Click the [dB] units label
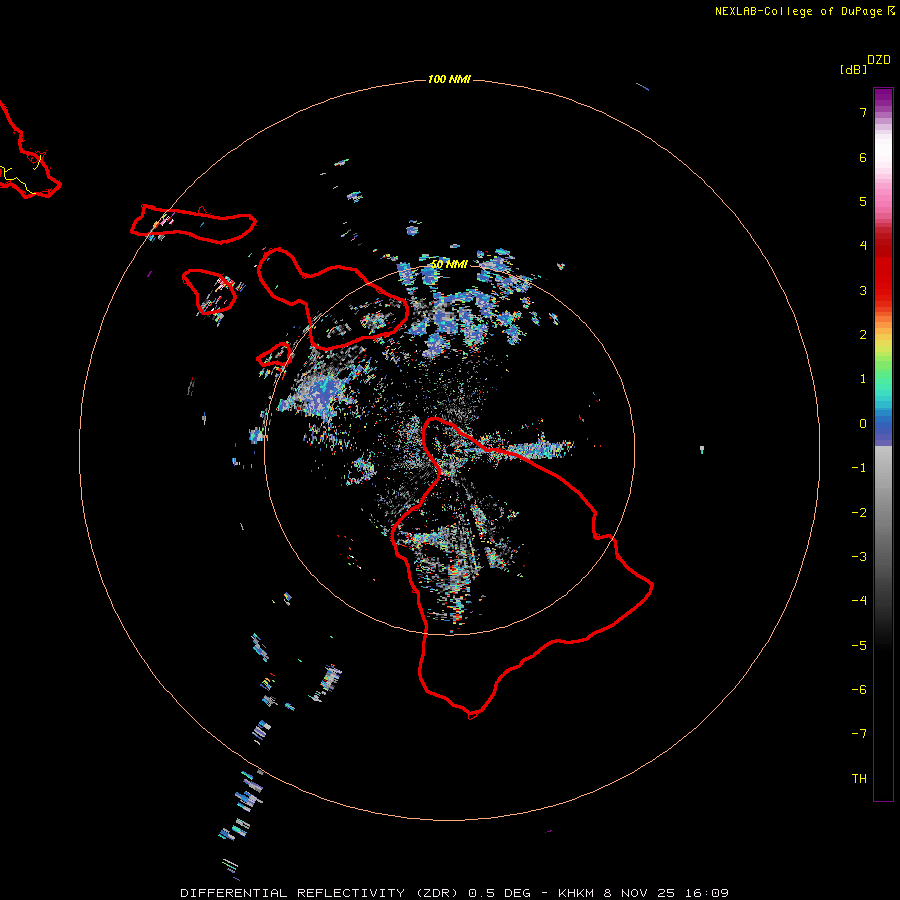Image resolution: width=900 pixels, height=900 pixels. 853,69
